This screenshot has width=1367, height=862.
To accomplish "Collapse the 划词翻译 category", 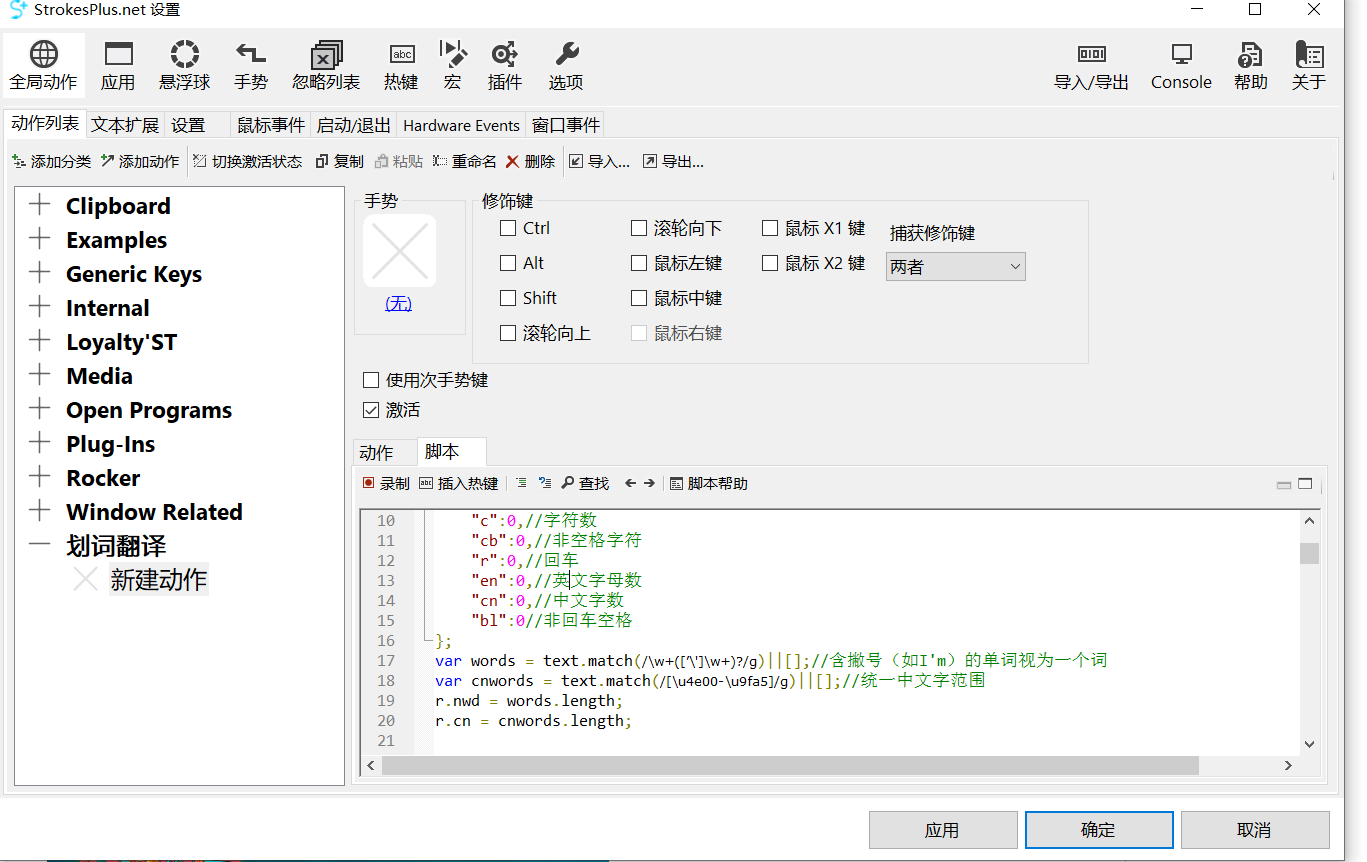I will [40, 545].
